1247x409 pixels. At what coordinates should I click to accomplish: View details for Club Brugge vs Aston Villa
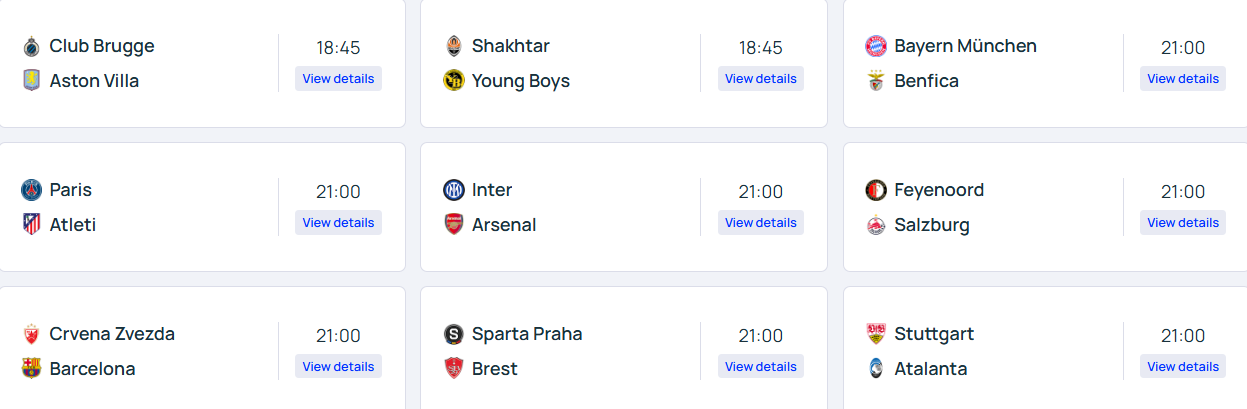click(338, 79)
